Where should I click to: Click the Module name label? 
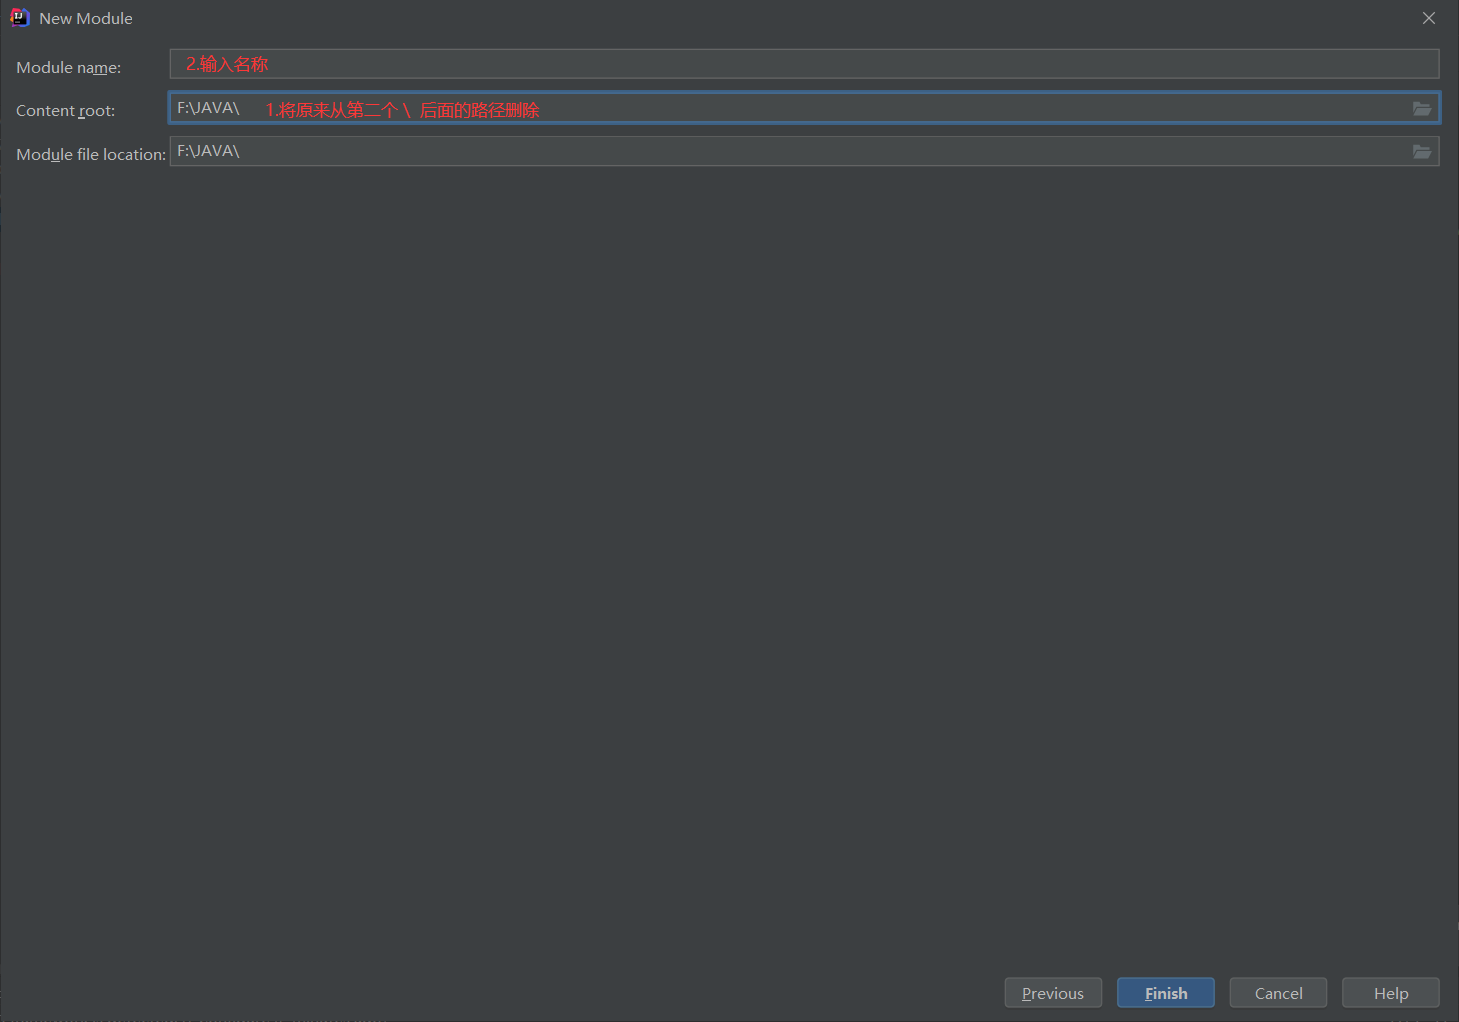68,67
